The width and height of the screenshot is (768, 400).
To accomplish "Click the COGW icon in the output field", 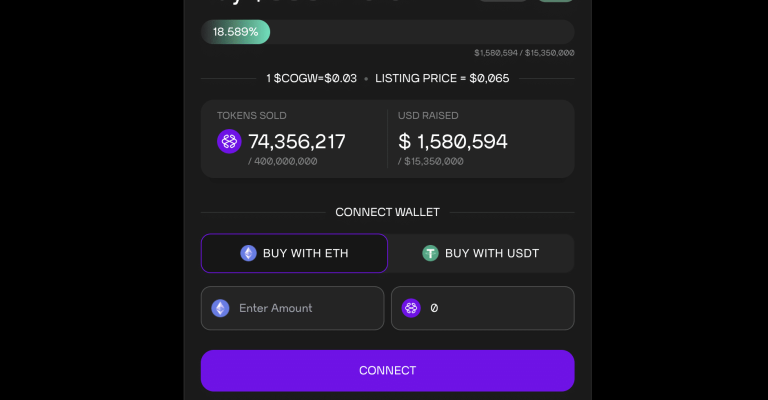I will [x=411, y=308].
